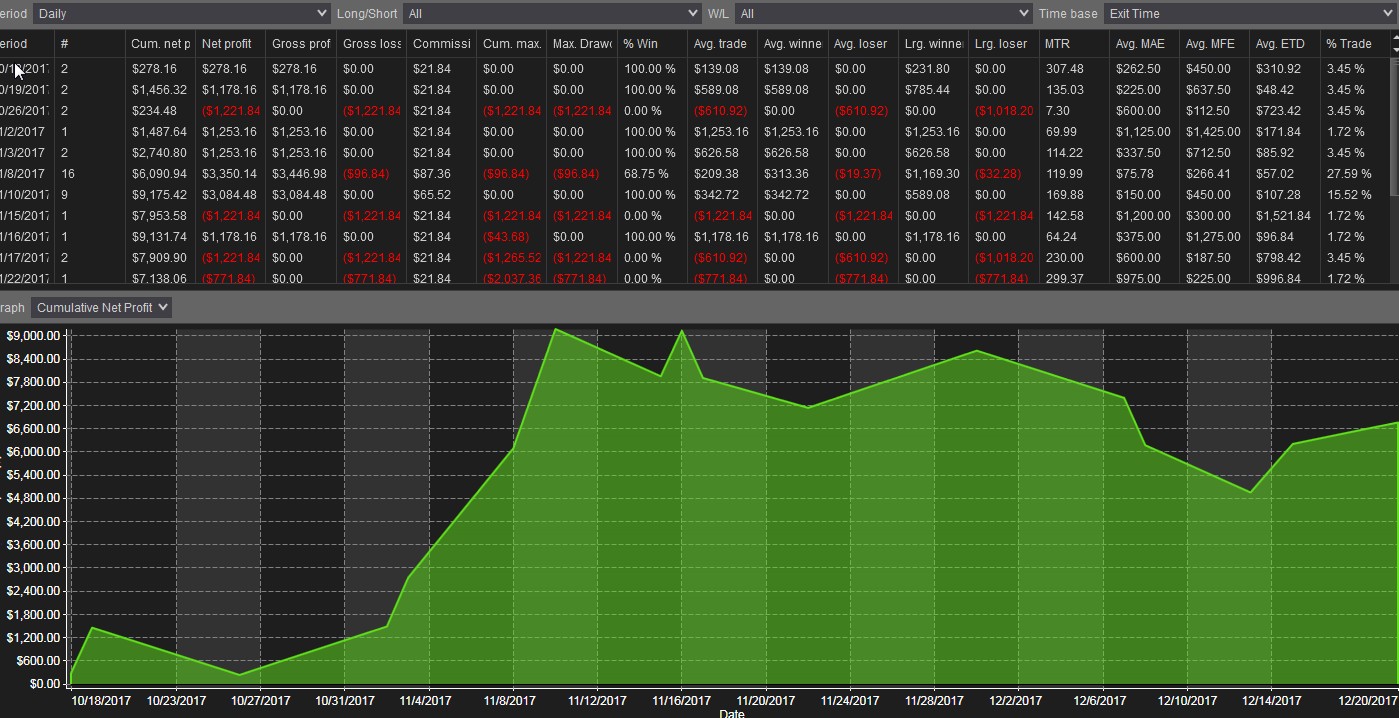
Task: Sort by the Cum. max. column header
Action: click(x=511, y=44)
